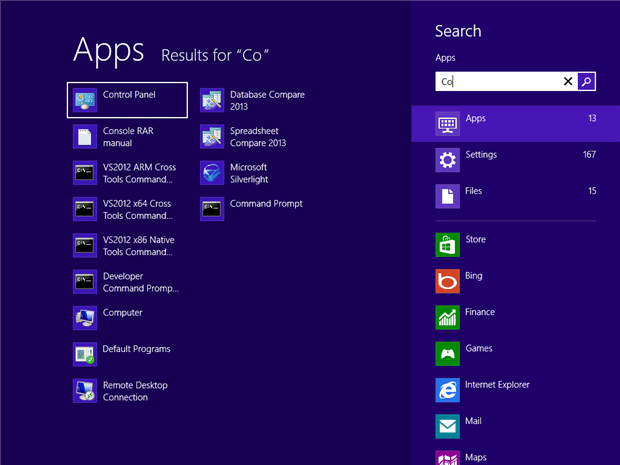Search within the Maps app icon
The height and width of the screenshot is (465, 620).
pyautogui.click(x=447, y=458)
